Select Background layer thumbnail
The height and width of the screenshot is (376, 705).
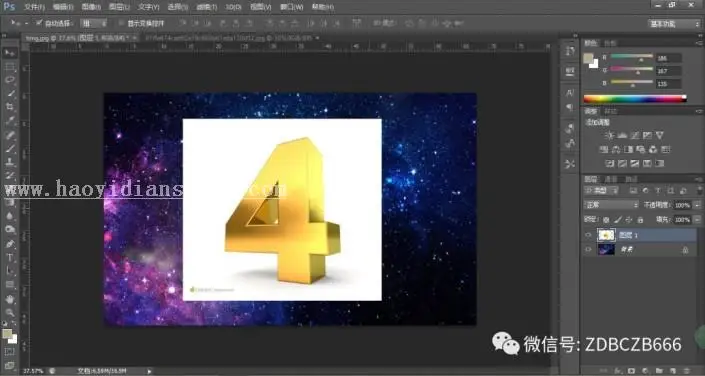pos(606,249)
